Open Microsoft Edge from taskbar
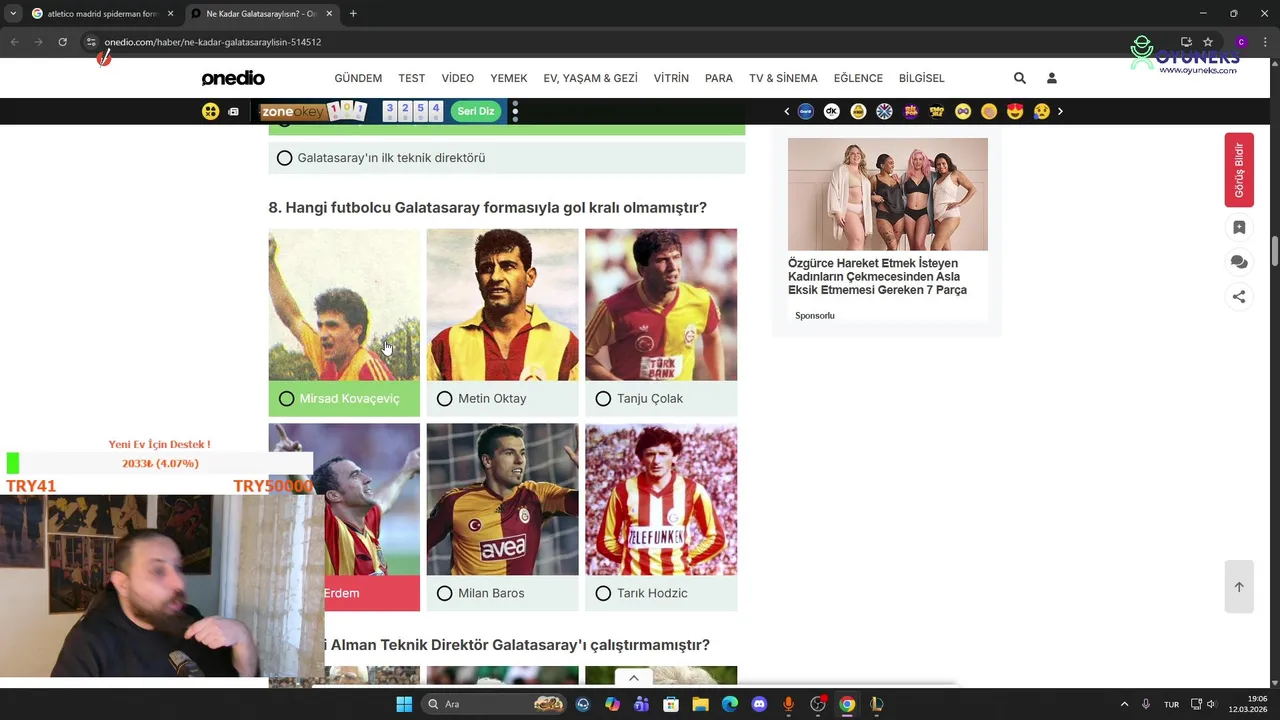This screenshot has height=720, width=1280. [x=730, y=704]
